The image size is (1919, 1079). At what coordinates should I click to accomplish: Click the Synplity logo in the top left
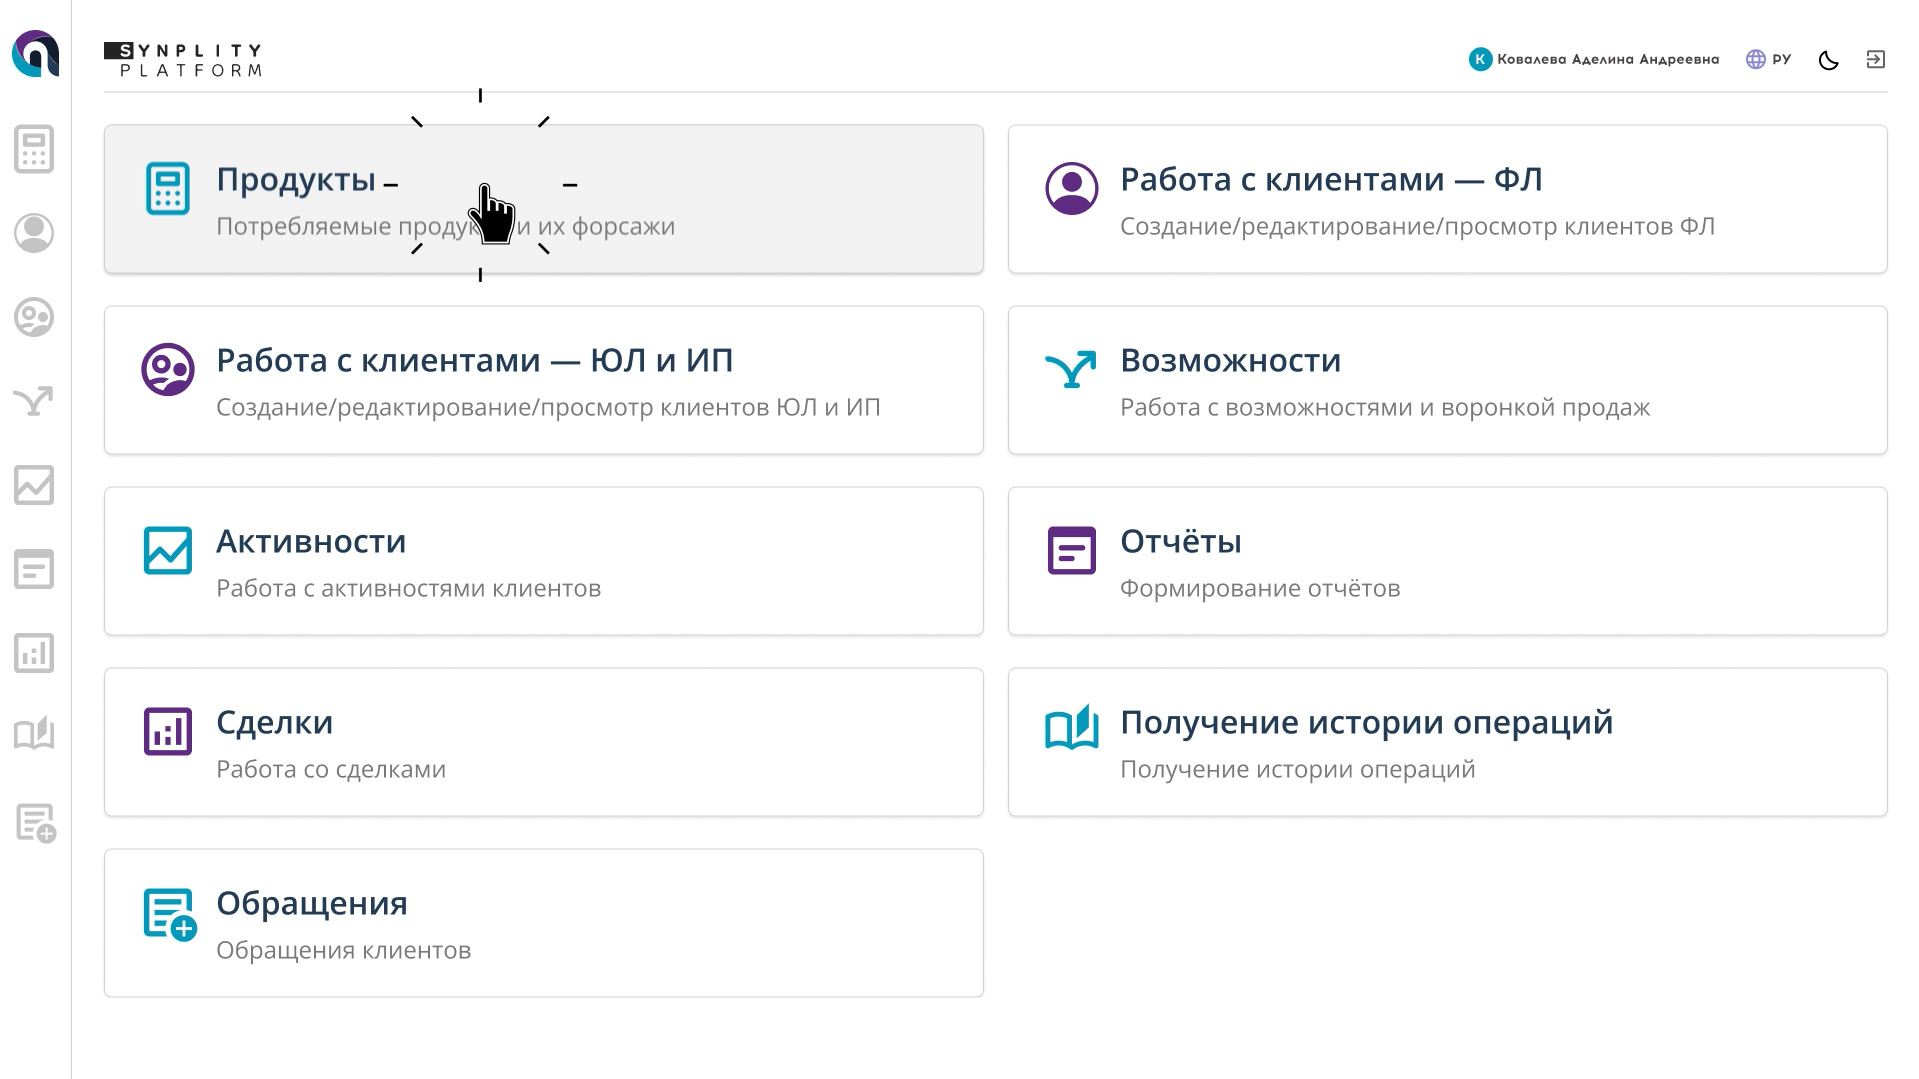click(x=183, y=59)
